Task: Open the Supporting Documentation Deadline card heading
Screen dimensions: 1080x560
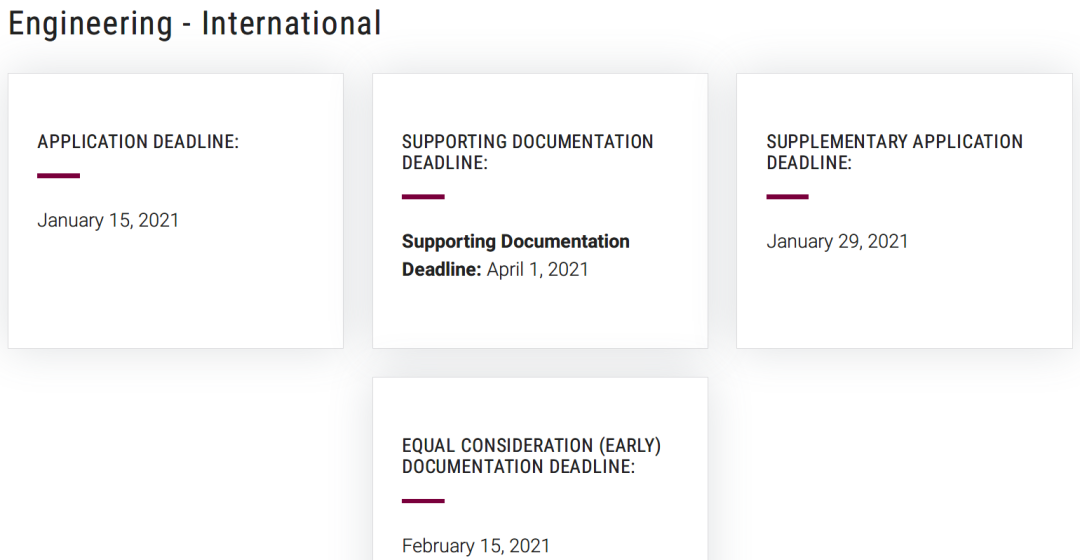Action: click(x=528, y=152)
